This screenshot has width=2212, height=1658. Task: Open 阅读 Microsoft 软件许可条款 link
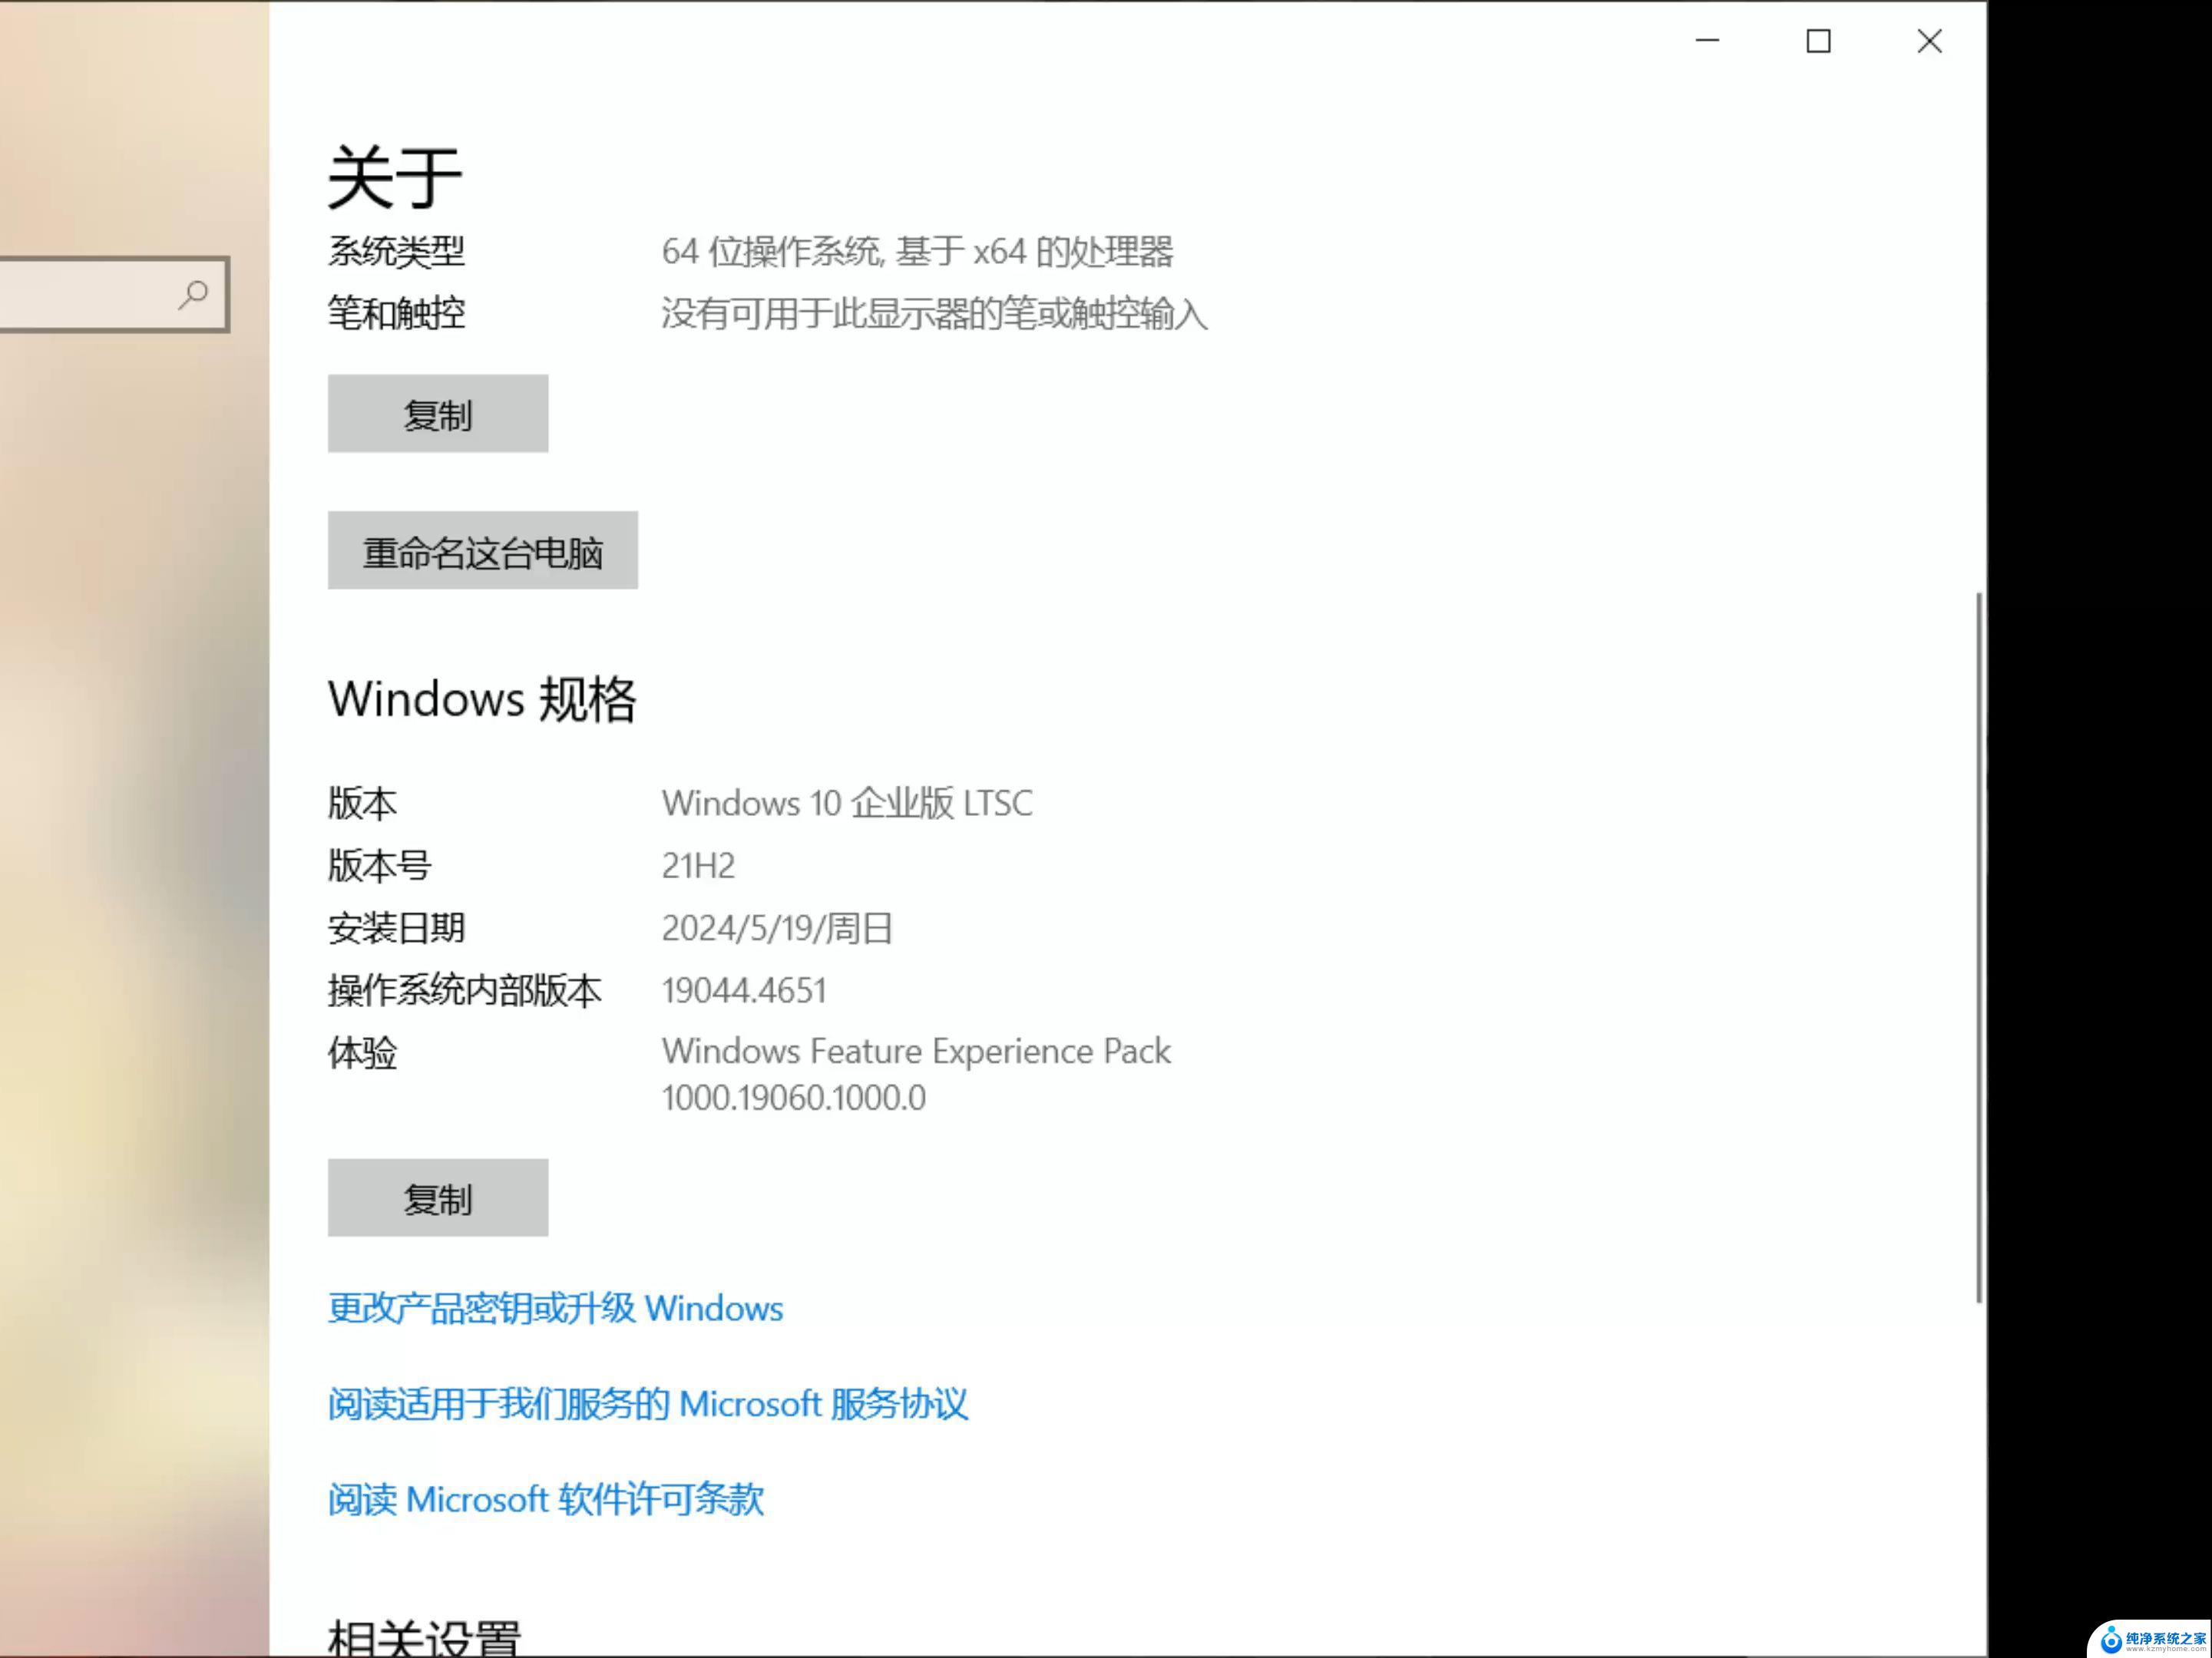pos(546,1499)
